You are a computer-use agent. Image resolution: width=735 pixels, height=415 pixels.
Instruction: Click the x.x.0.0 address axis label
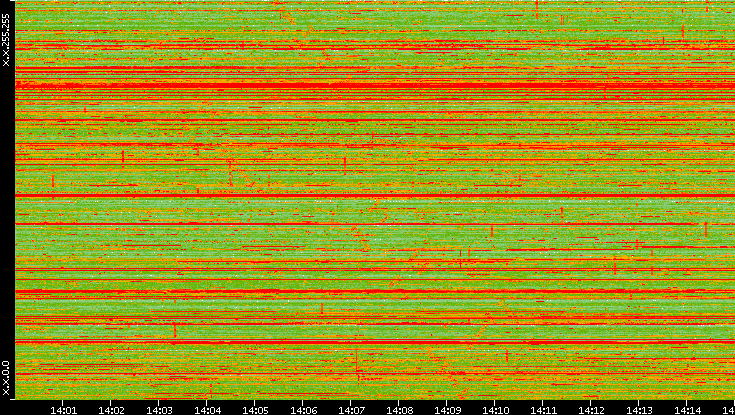click(6, 378)
